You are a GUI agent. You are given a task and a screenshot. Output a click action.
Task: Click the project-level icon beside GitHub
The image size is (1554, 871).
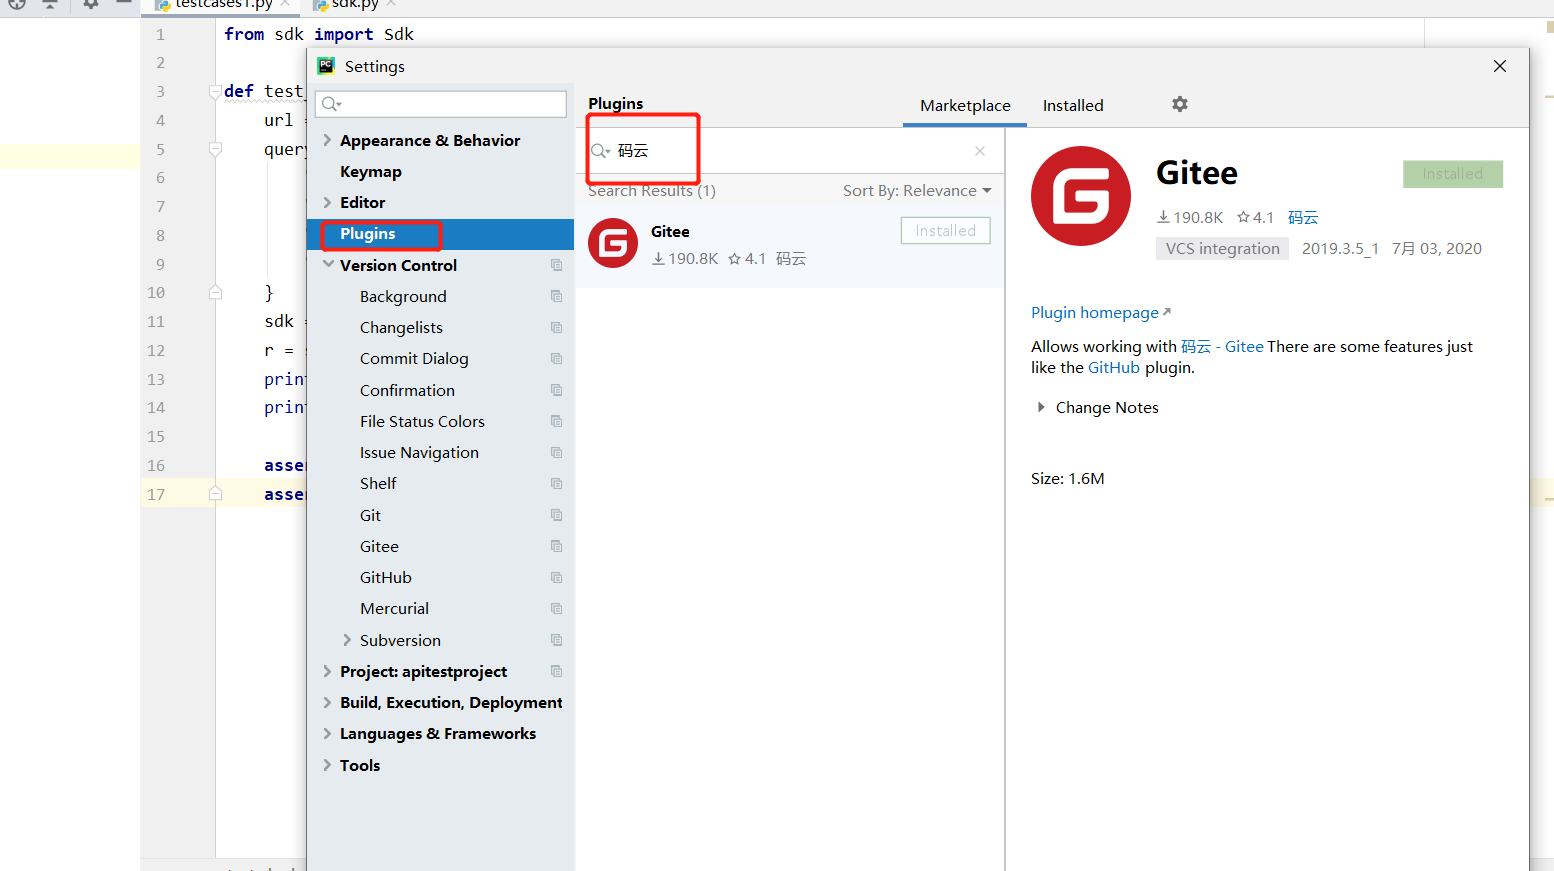pyautogui.click(x=557, y=577)
